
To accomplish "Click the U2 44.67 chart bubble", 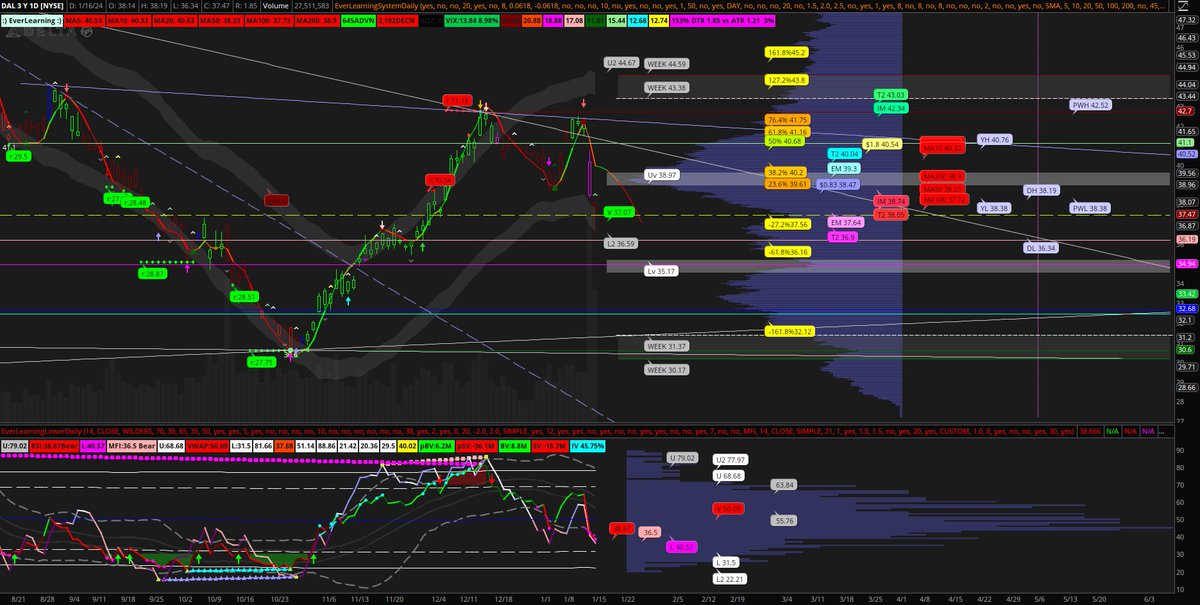I will click(622, 63).
